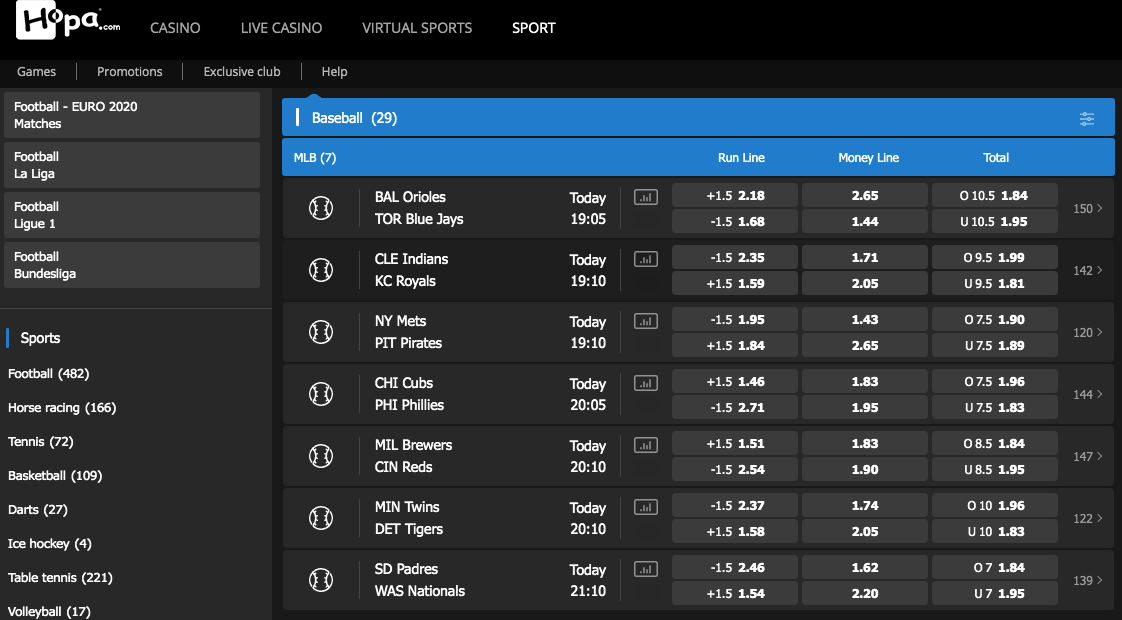Click baseball icon beside CHI Cubs match
This screenshot has width=1122, height=620.
pyautogui.click(x=321, y=394)
